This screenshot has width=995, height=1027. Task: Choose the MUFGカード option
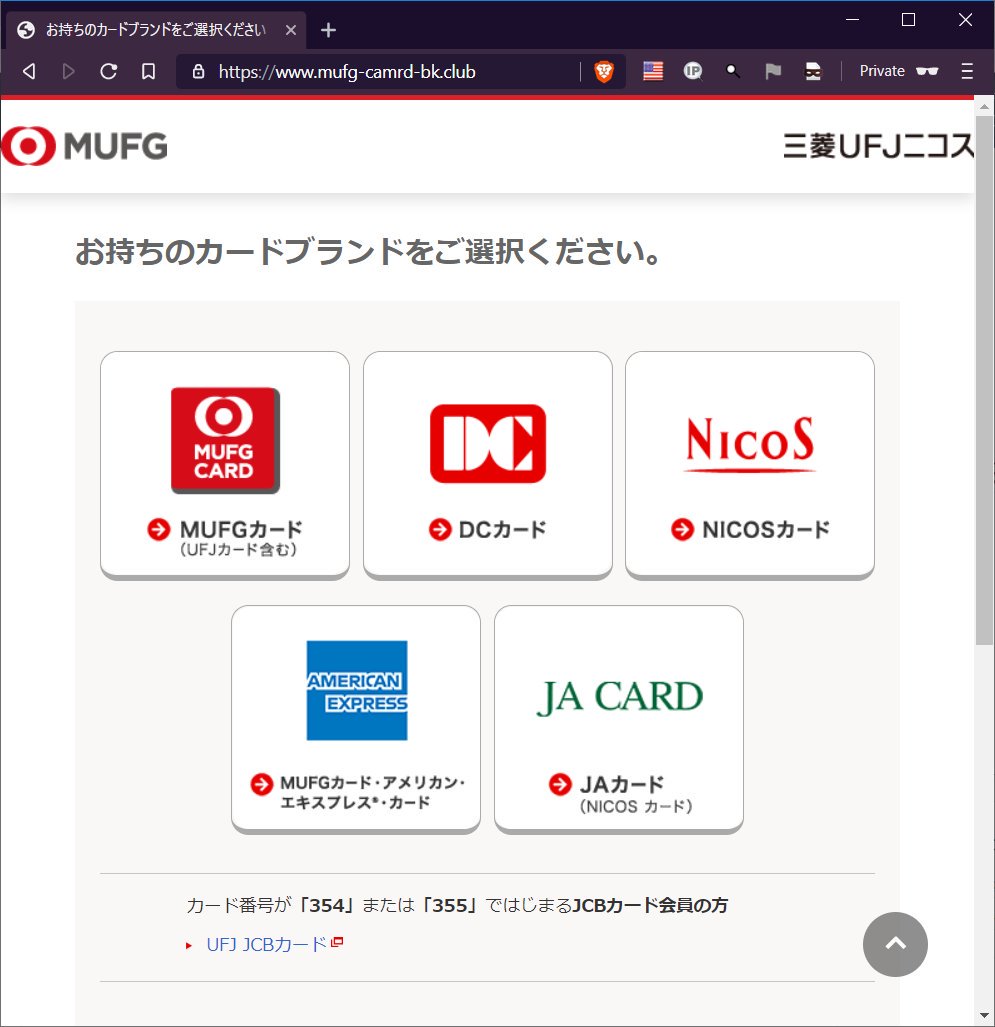(225, 464)
